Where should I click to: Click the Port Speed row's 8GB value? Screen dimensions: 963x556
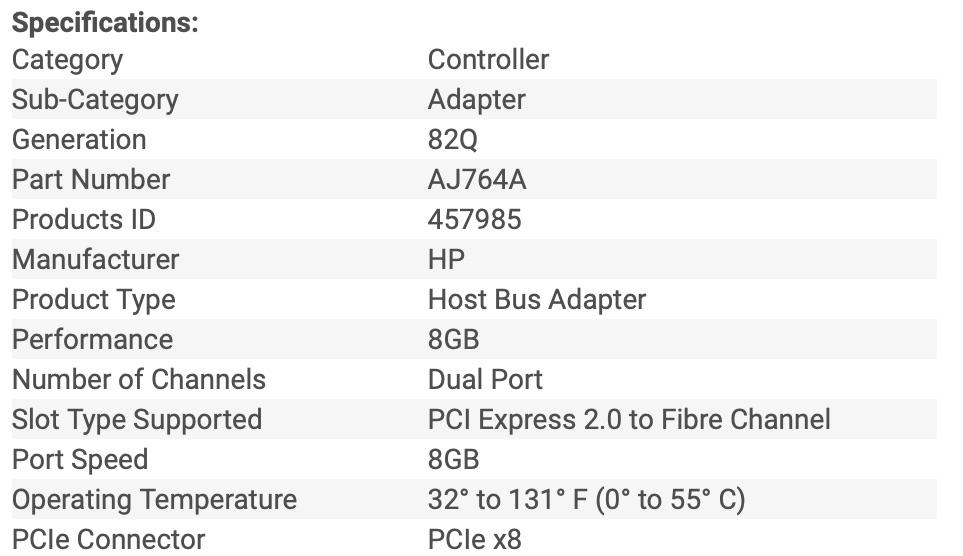[x=453, y=460]
